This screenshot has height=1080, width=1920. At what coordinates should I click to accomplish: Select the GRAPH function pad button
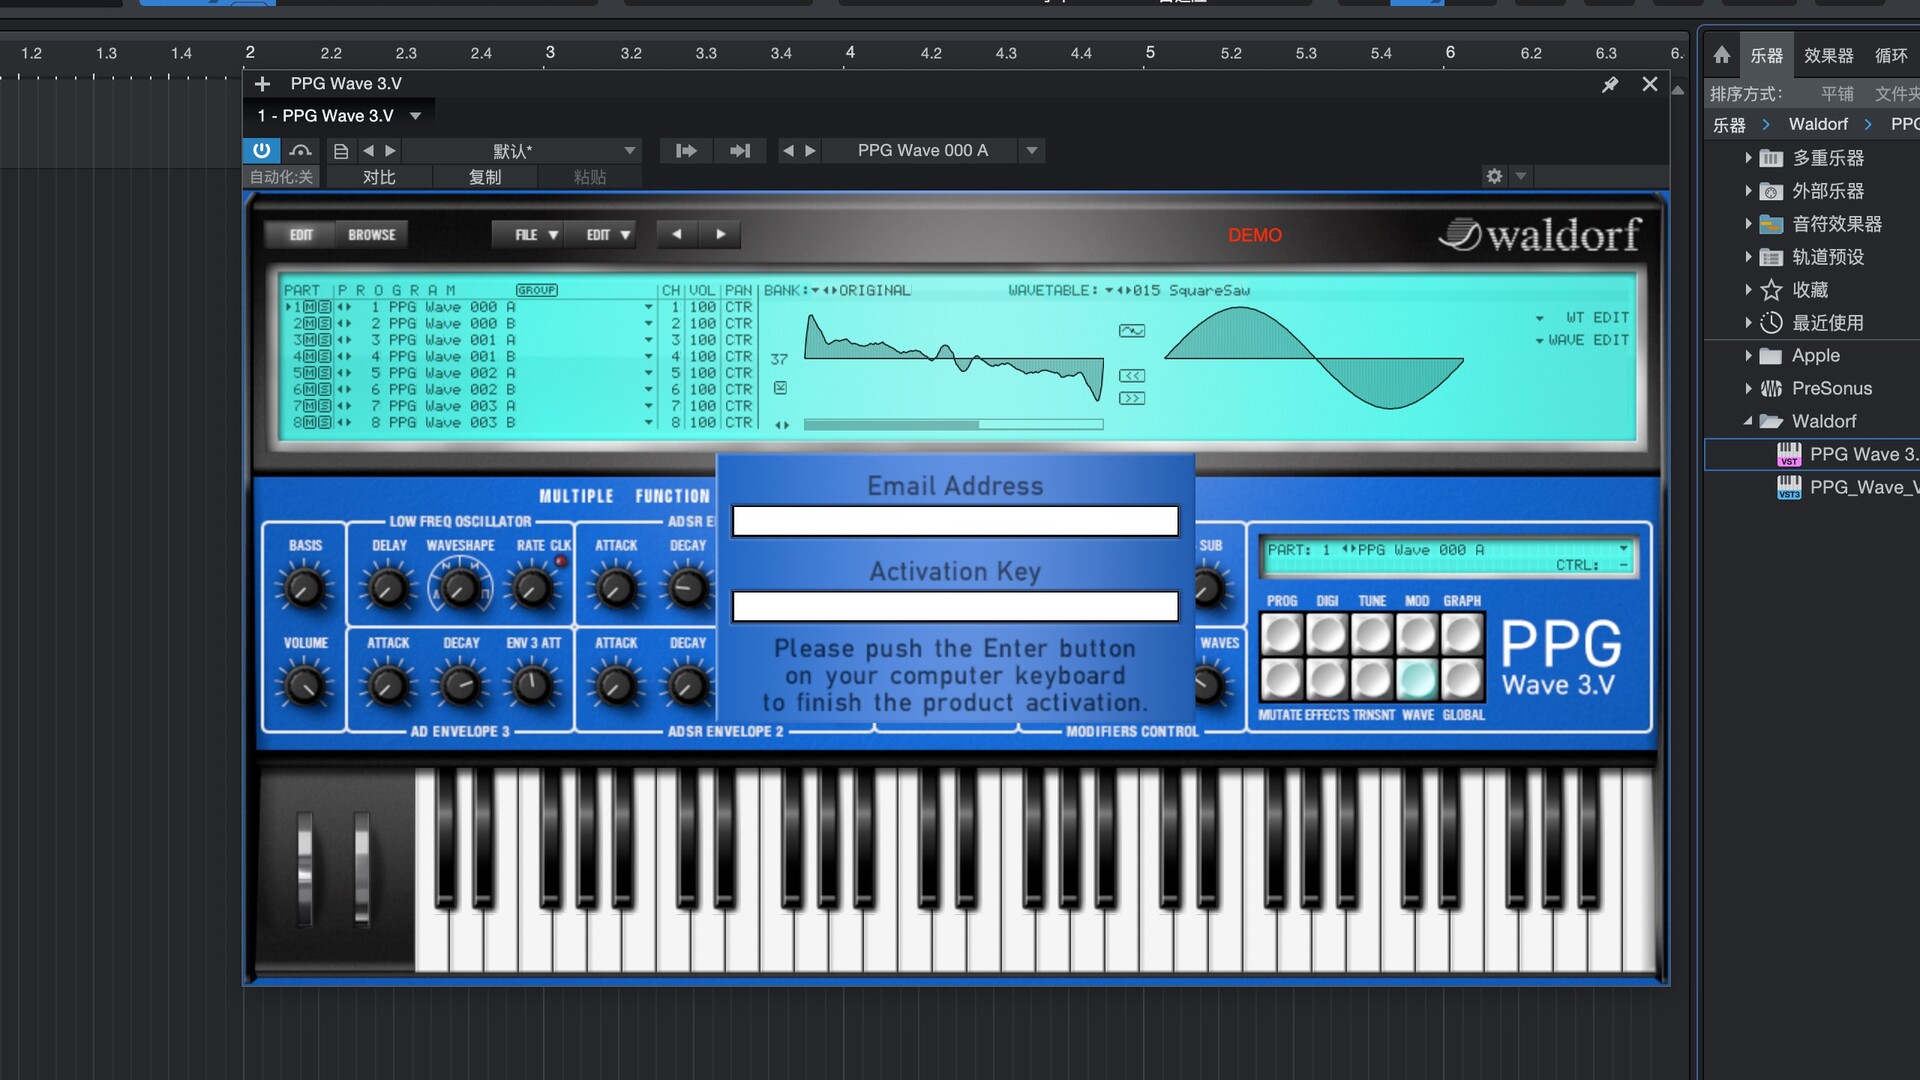pos(1462,634)
